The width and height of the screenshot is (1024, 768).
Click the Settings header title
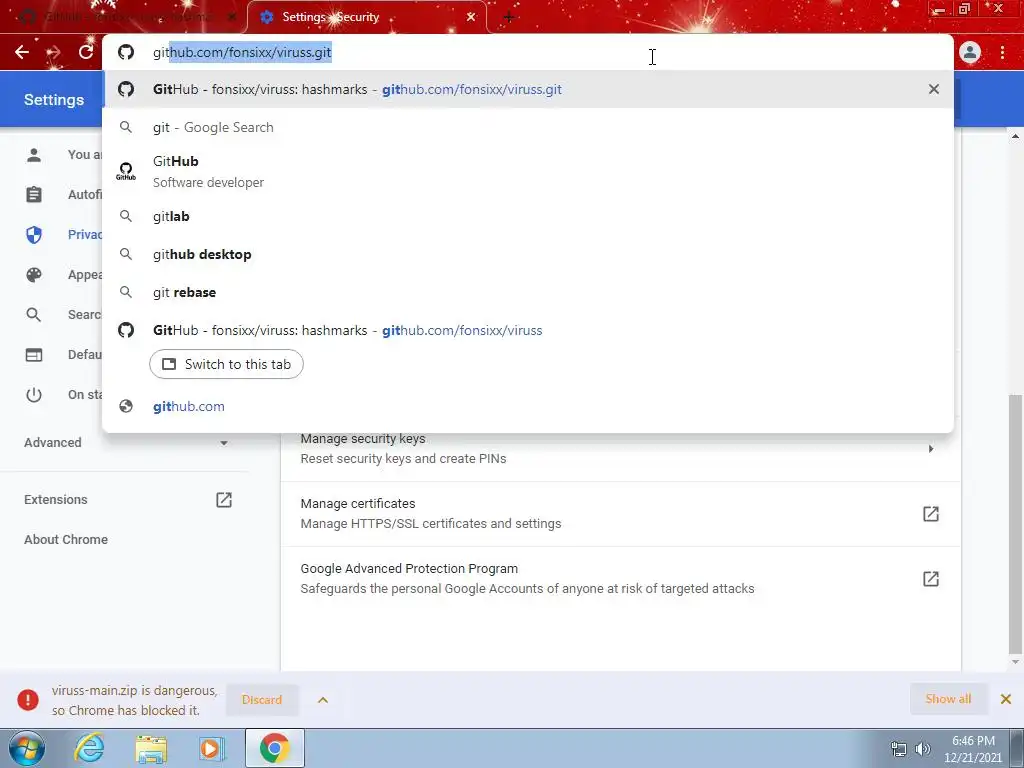(54, 99)
